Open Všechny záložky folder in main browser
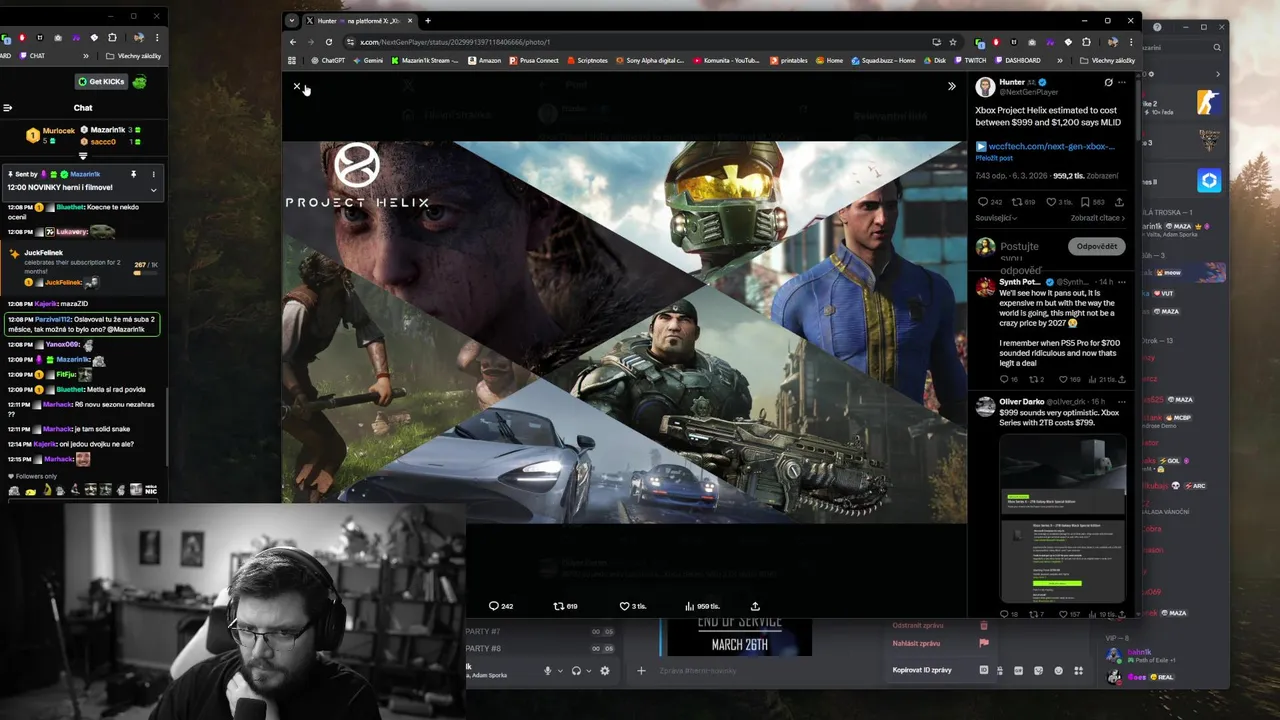The image size is (1280, 720). coord(1107,60)
